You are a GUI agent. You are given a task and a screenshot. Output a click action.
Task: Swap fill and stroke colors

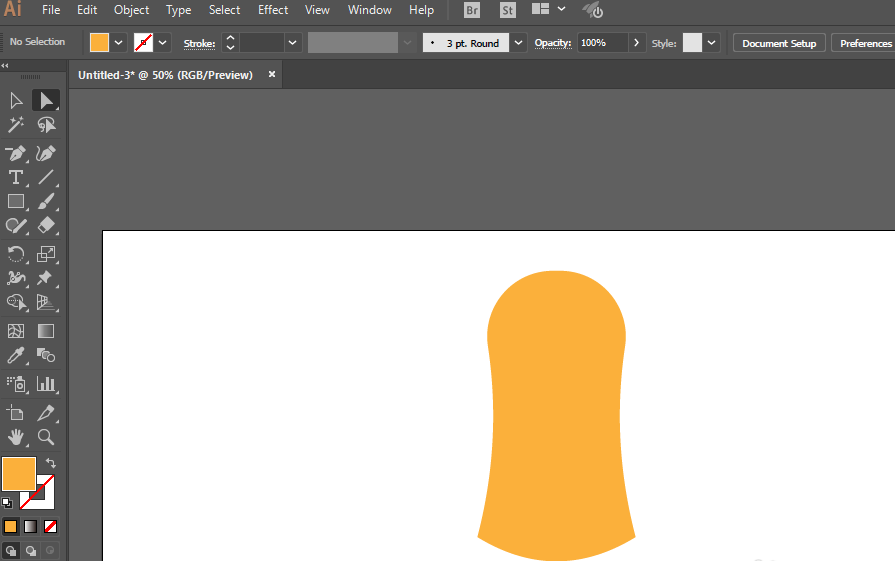coord(51,463)
